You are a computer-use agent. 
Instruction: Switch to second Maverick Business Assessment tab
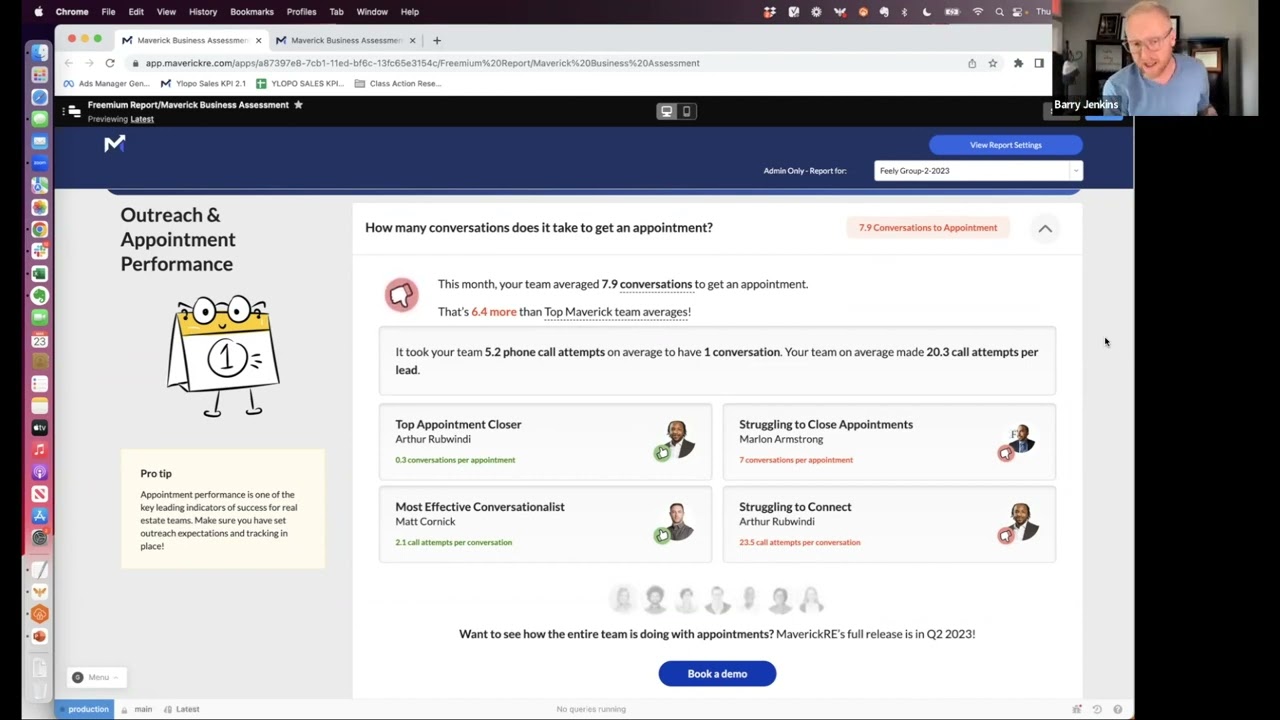345,40
